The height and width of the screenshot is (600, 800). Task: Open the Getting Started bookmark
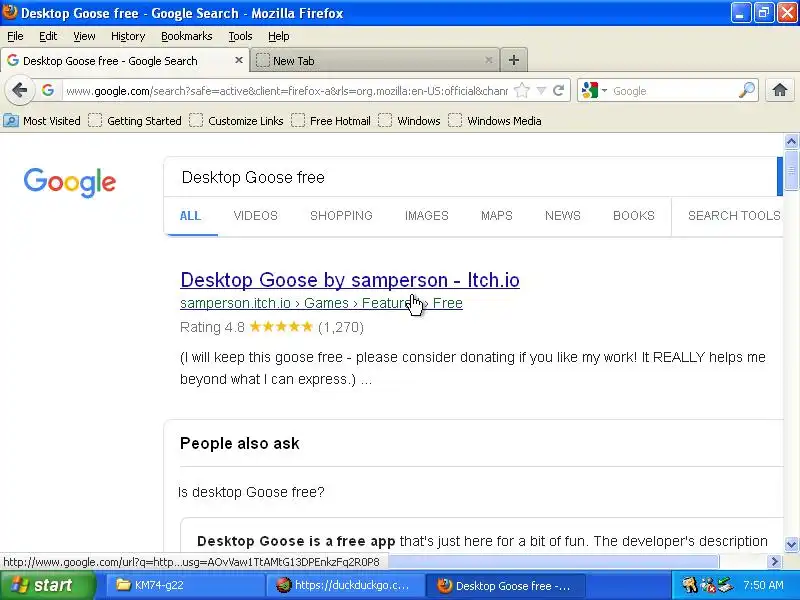(135, 121)
